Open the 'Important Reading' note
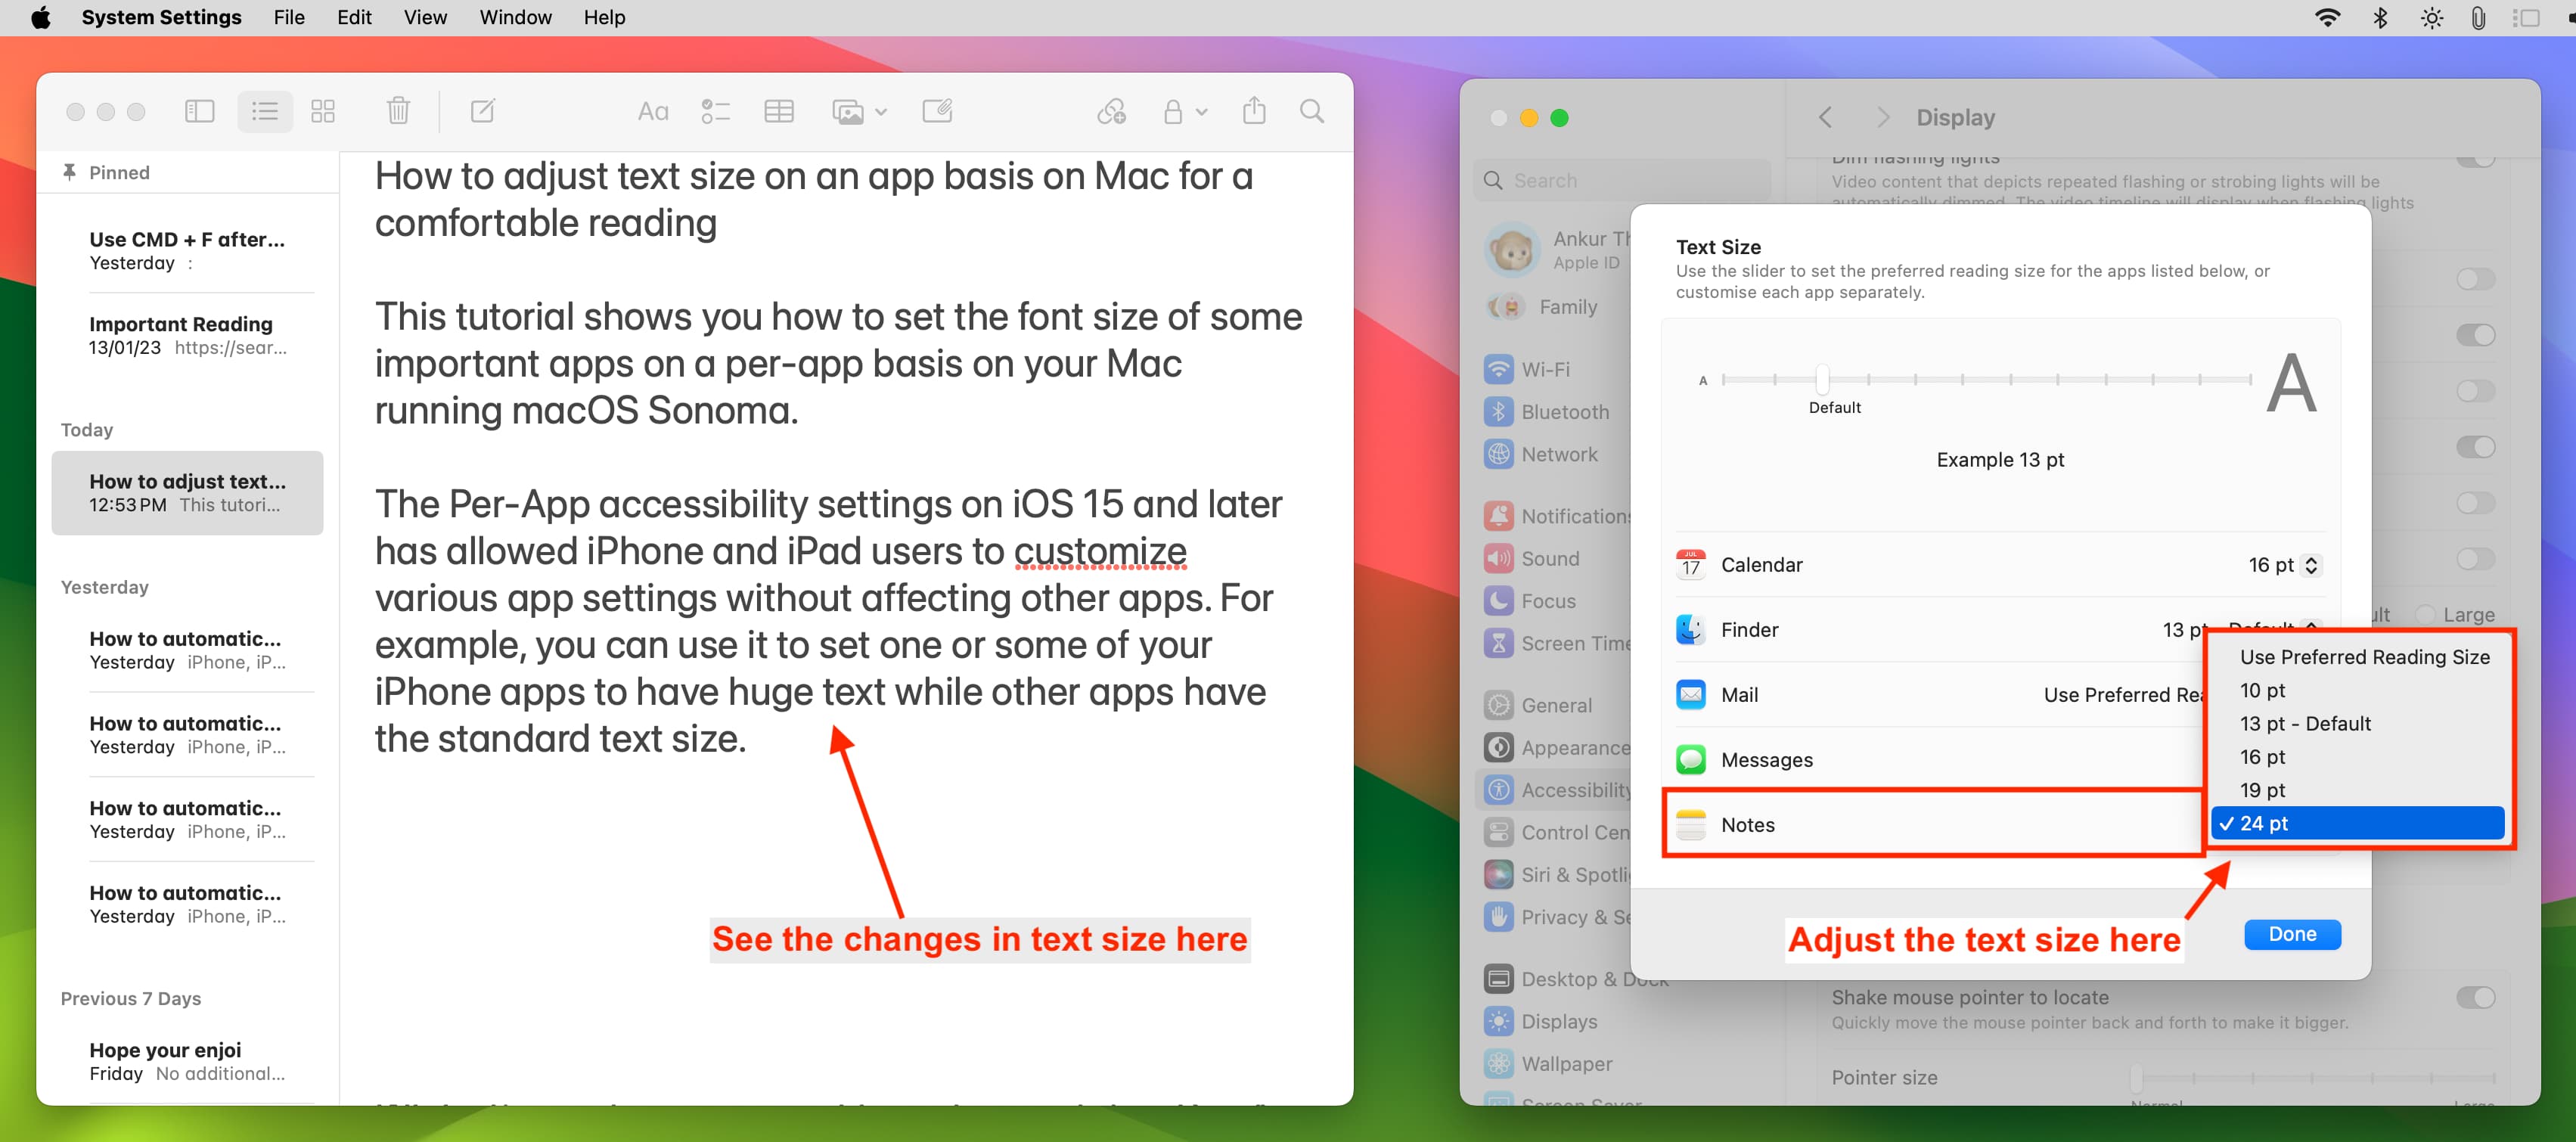 187,336
